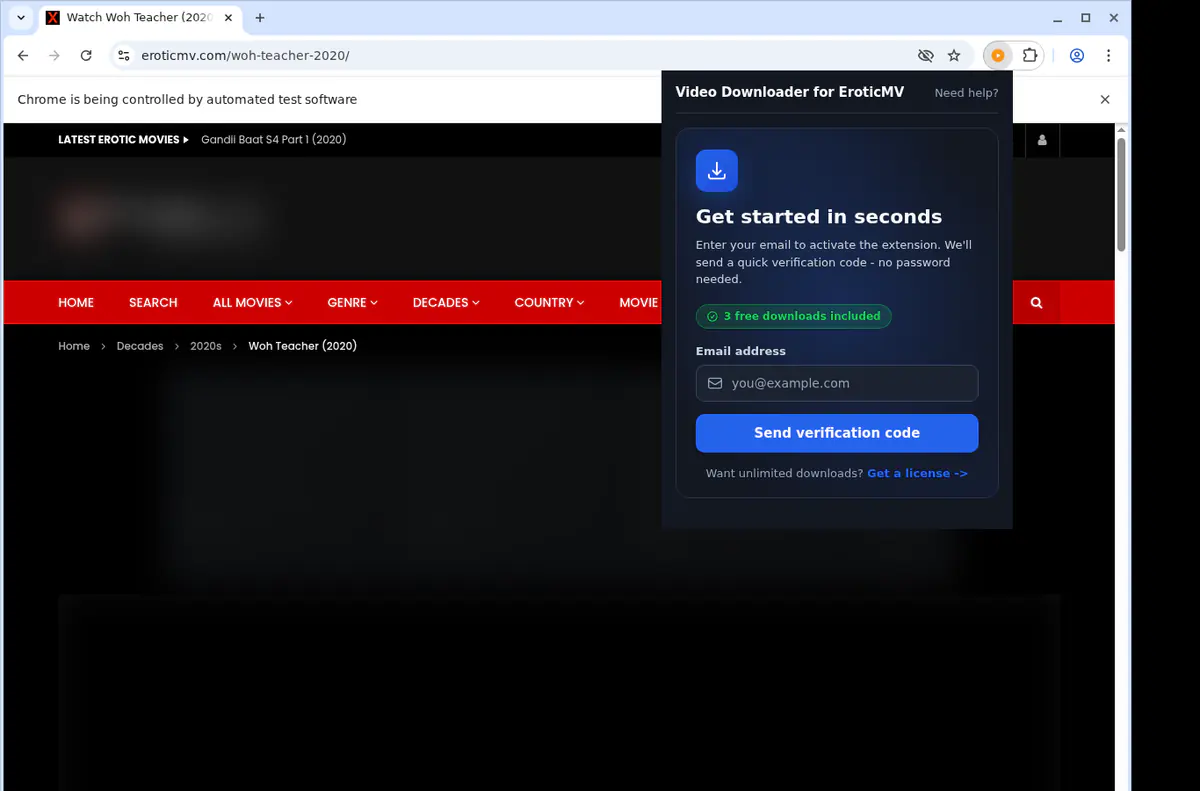Go back with the browser back arrow
The image size is (1200, 791).
tap(23, 56)
